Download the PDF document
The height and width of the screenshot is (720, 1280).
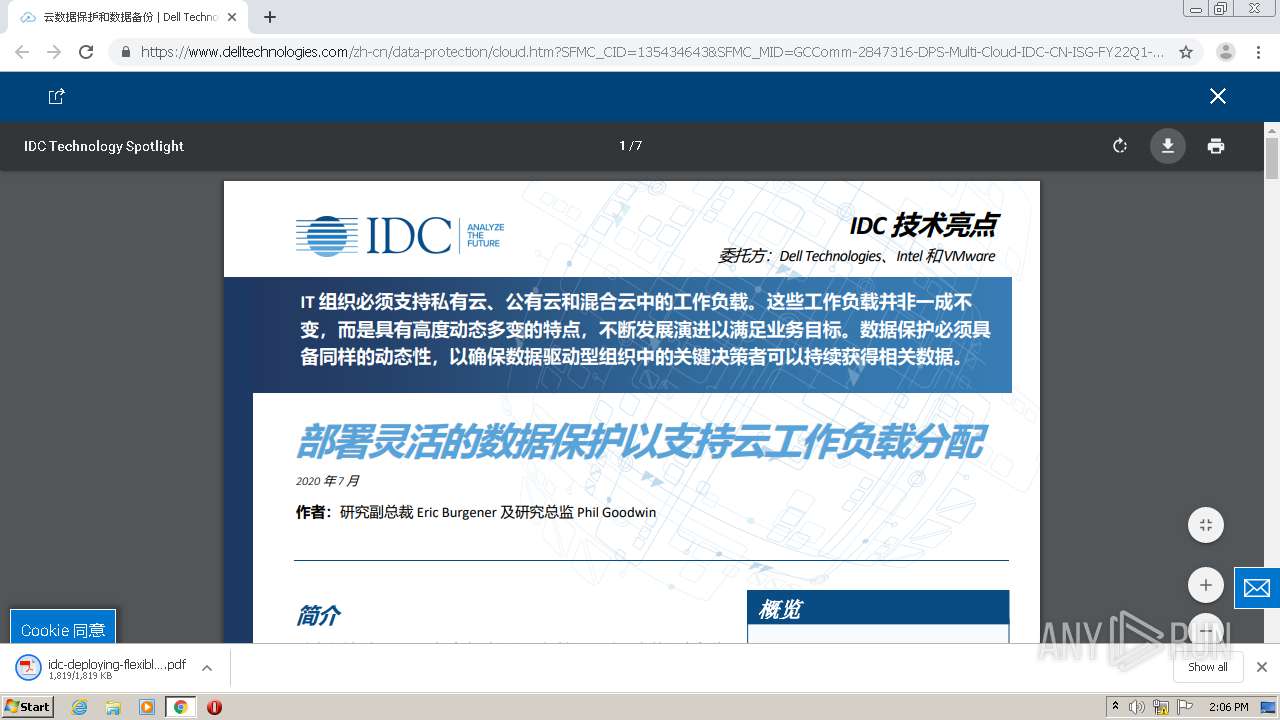point(1167,146)
